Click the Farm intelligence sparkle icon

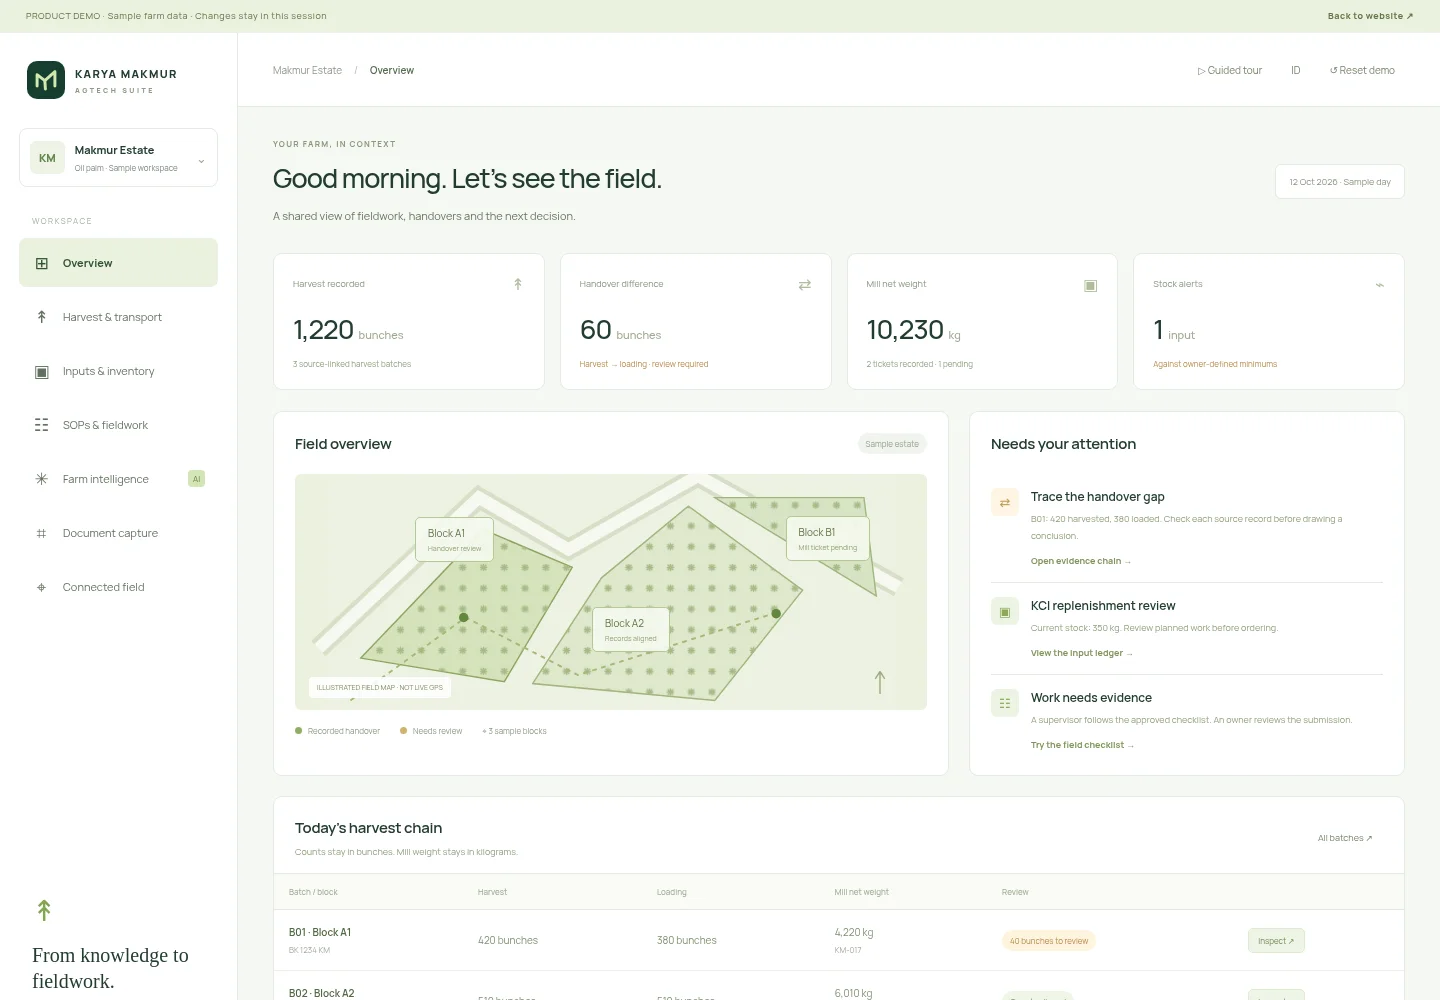coord(41,479)
